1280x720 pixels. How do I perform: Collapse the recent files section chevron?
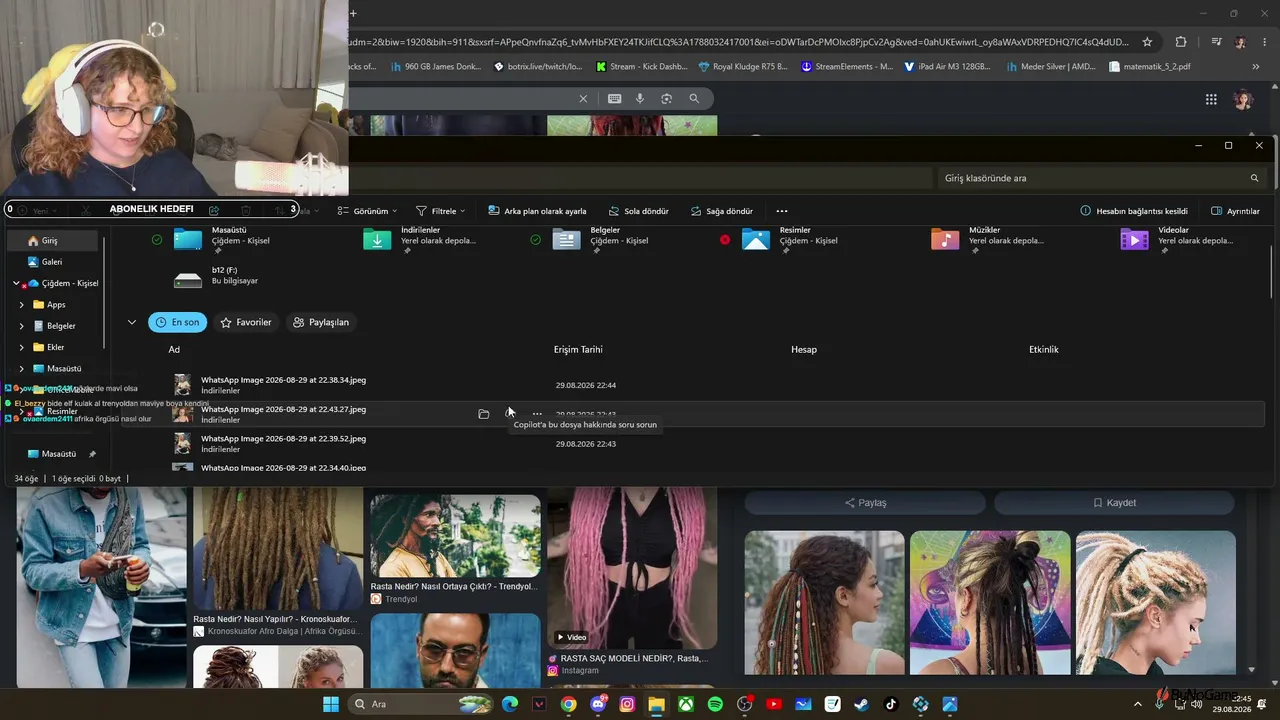coord(131,322)
